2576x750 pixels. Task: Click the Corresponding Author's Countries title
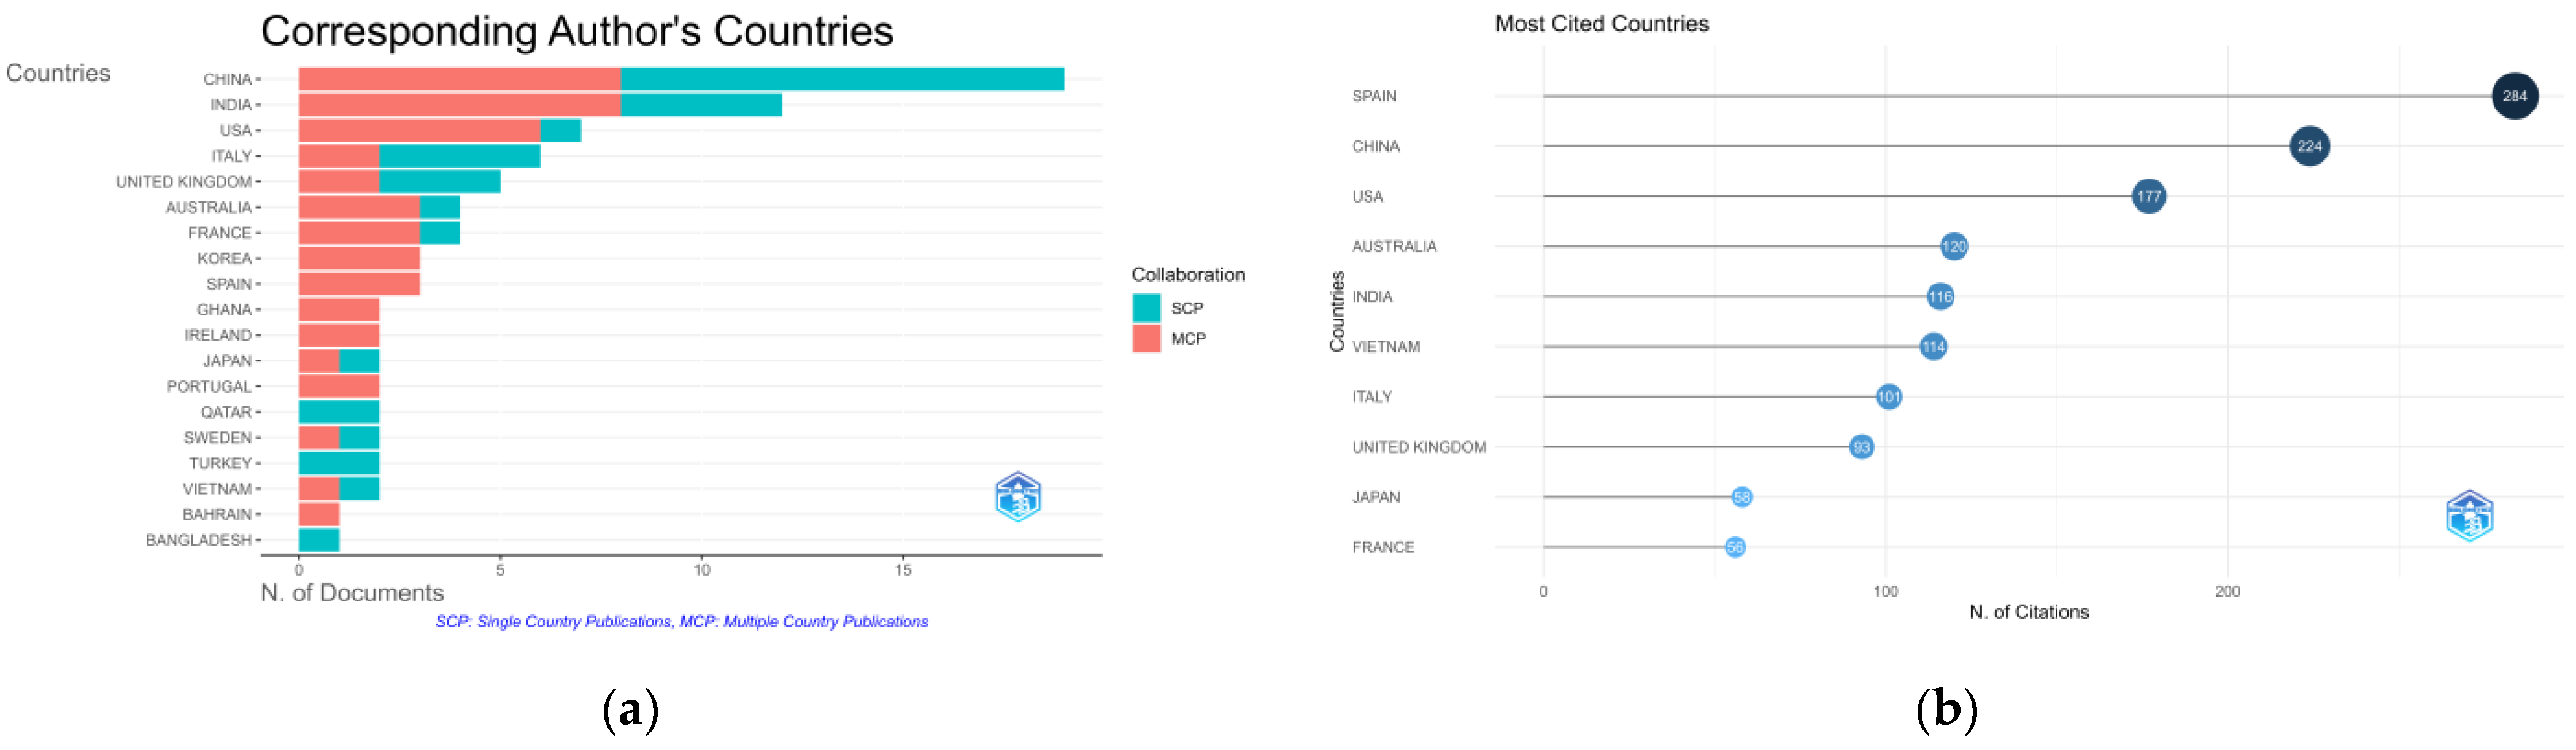pos(577,31)
